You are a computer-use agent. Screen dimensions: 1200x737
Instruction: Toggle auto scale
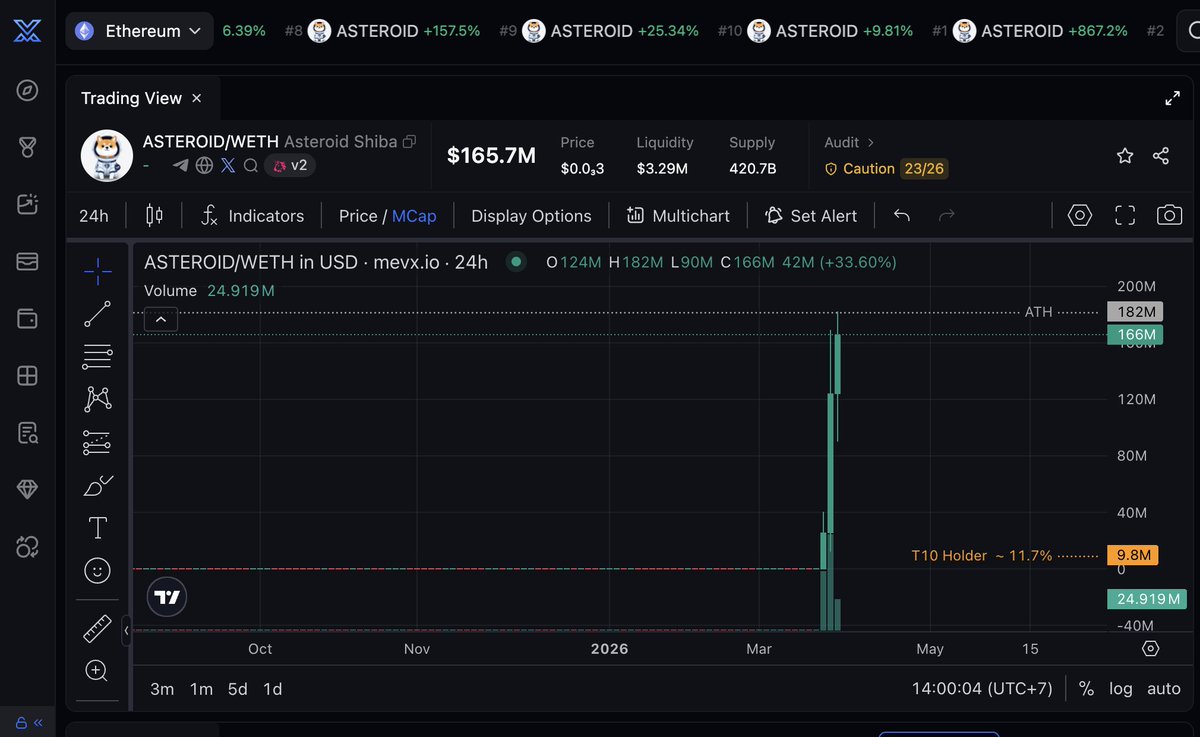(1164, 688)
